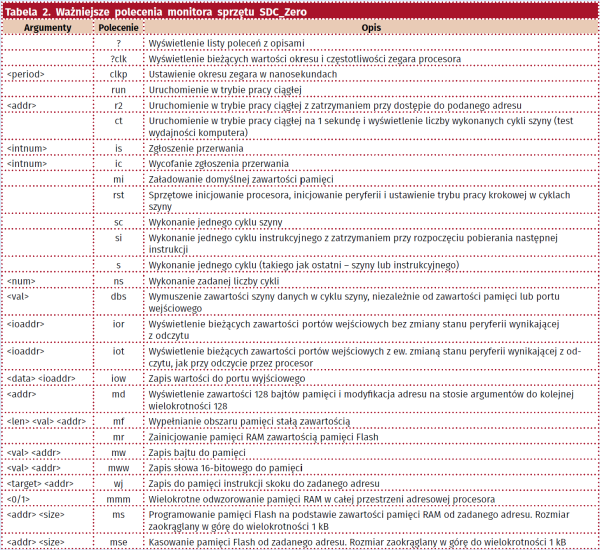The height and width of the screenshot is (550, 600).
Task: Click the '<len> <val> <addr>' argument cell
Action: (x=45, y=423)
